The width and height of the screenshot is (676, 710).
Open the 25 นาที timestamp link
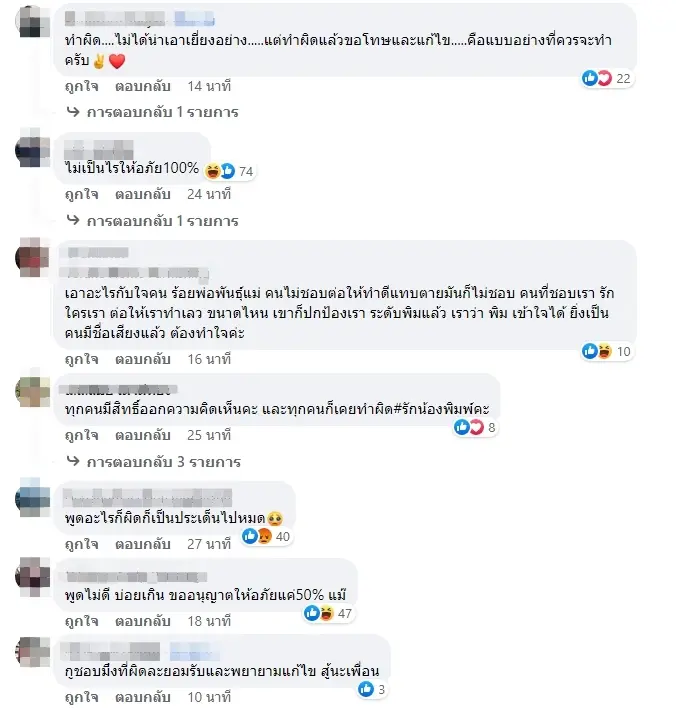click(209, 435)
